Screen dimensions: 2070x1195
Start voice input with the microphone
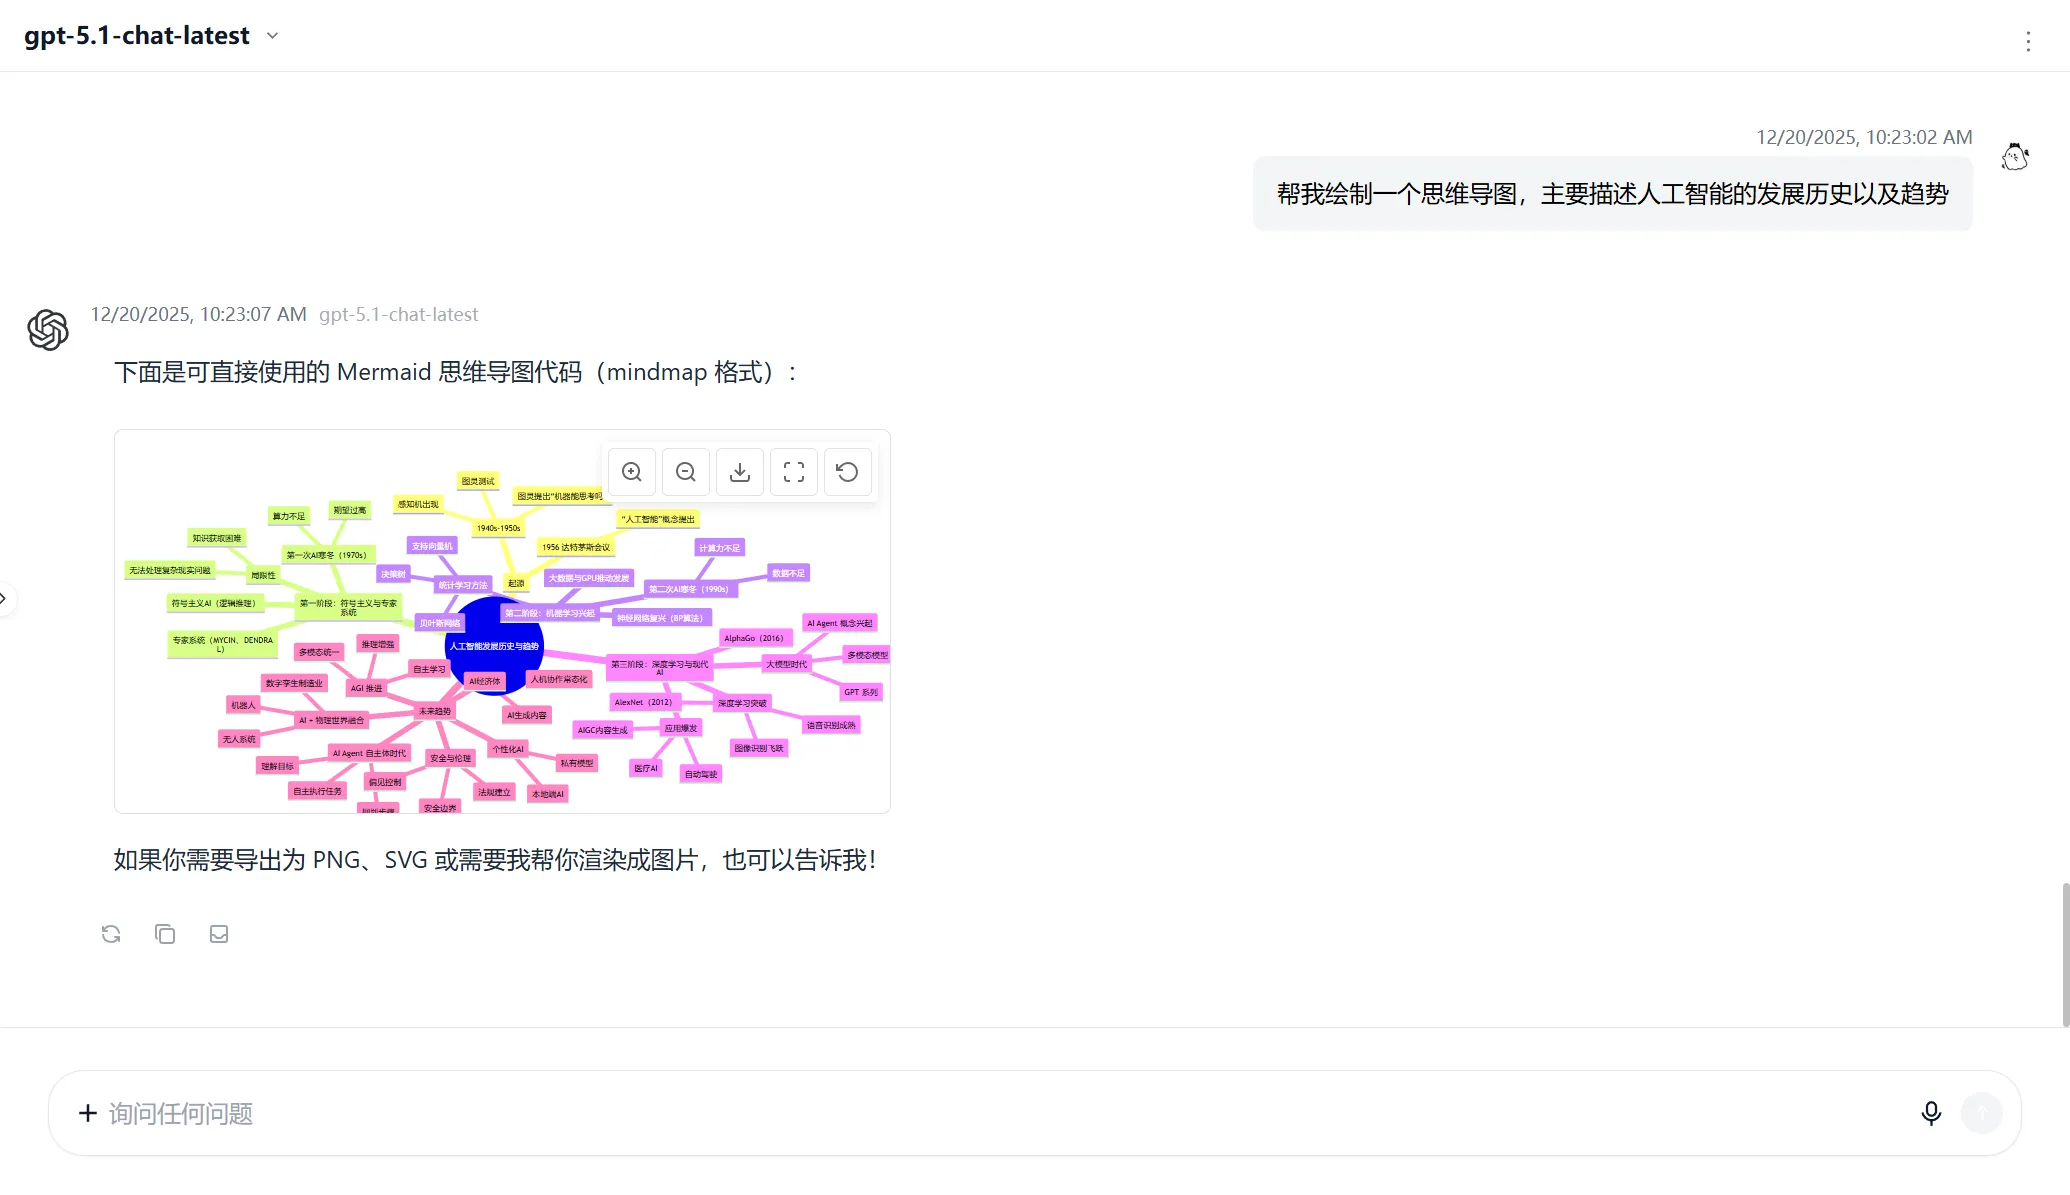1931,1113
